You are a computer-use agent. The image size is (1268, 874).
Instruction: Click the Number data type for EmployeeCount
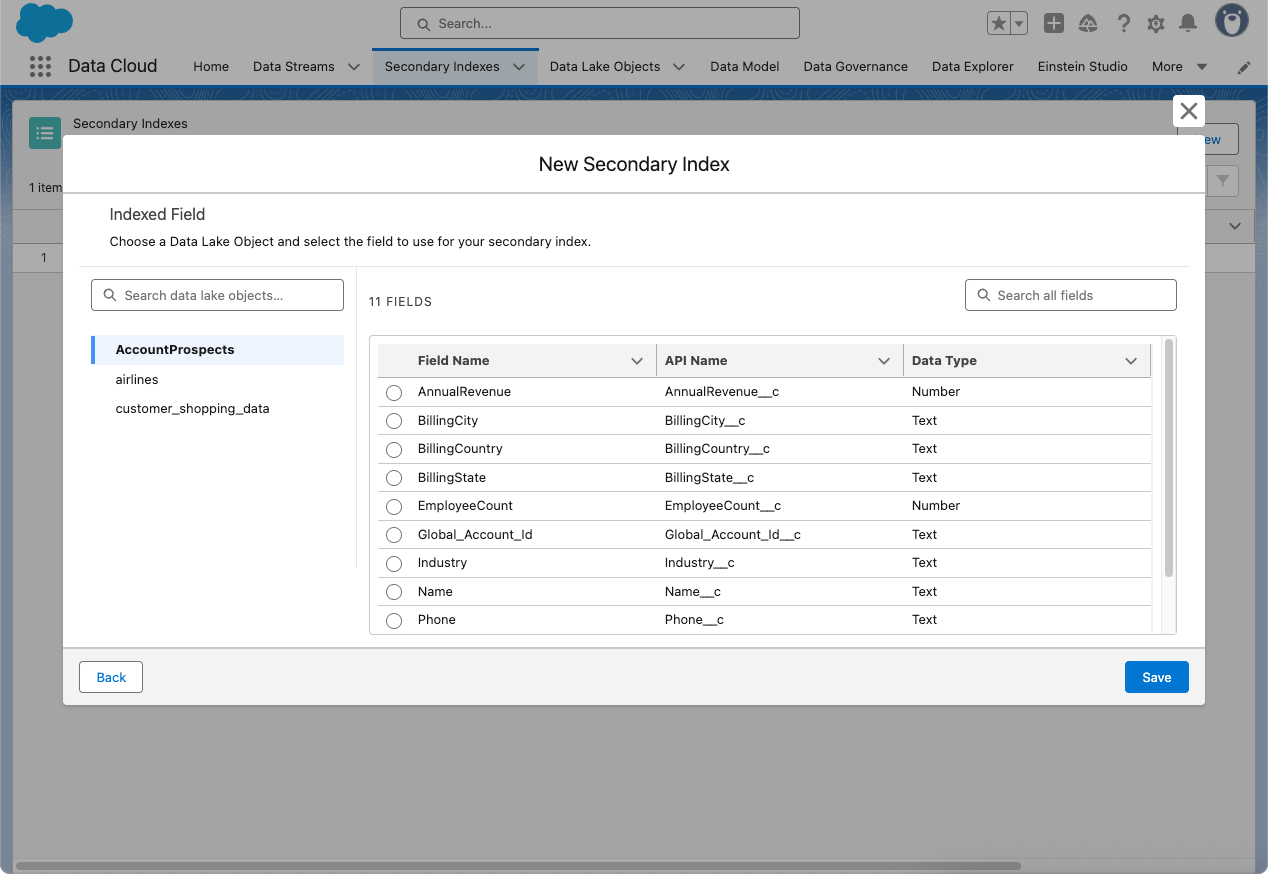point(936,506)
